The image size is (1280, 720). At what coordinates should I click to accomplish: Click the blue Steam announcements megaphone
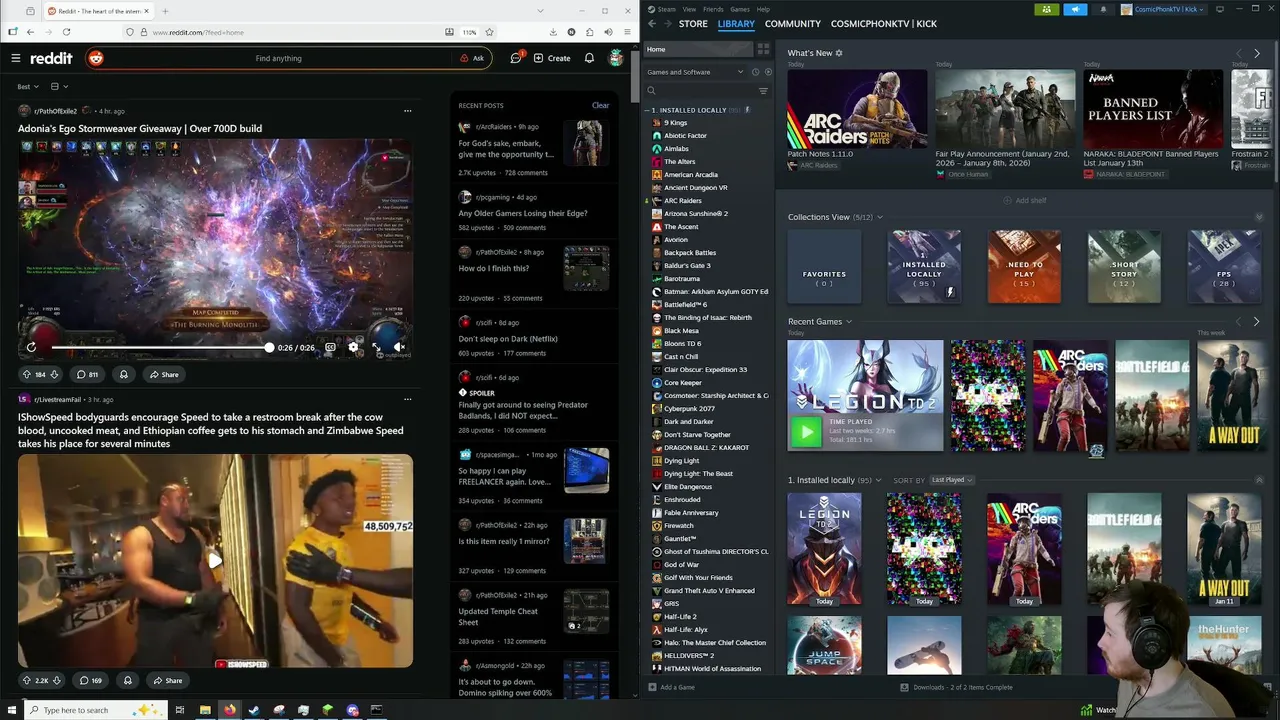click(1075, 9)
